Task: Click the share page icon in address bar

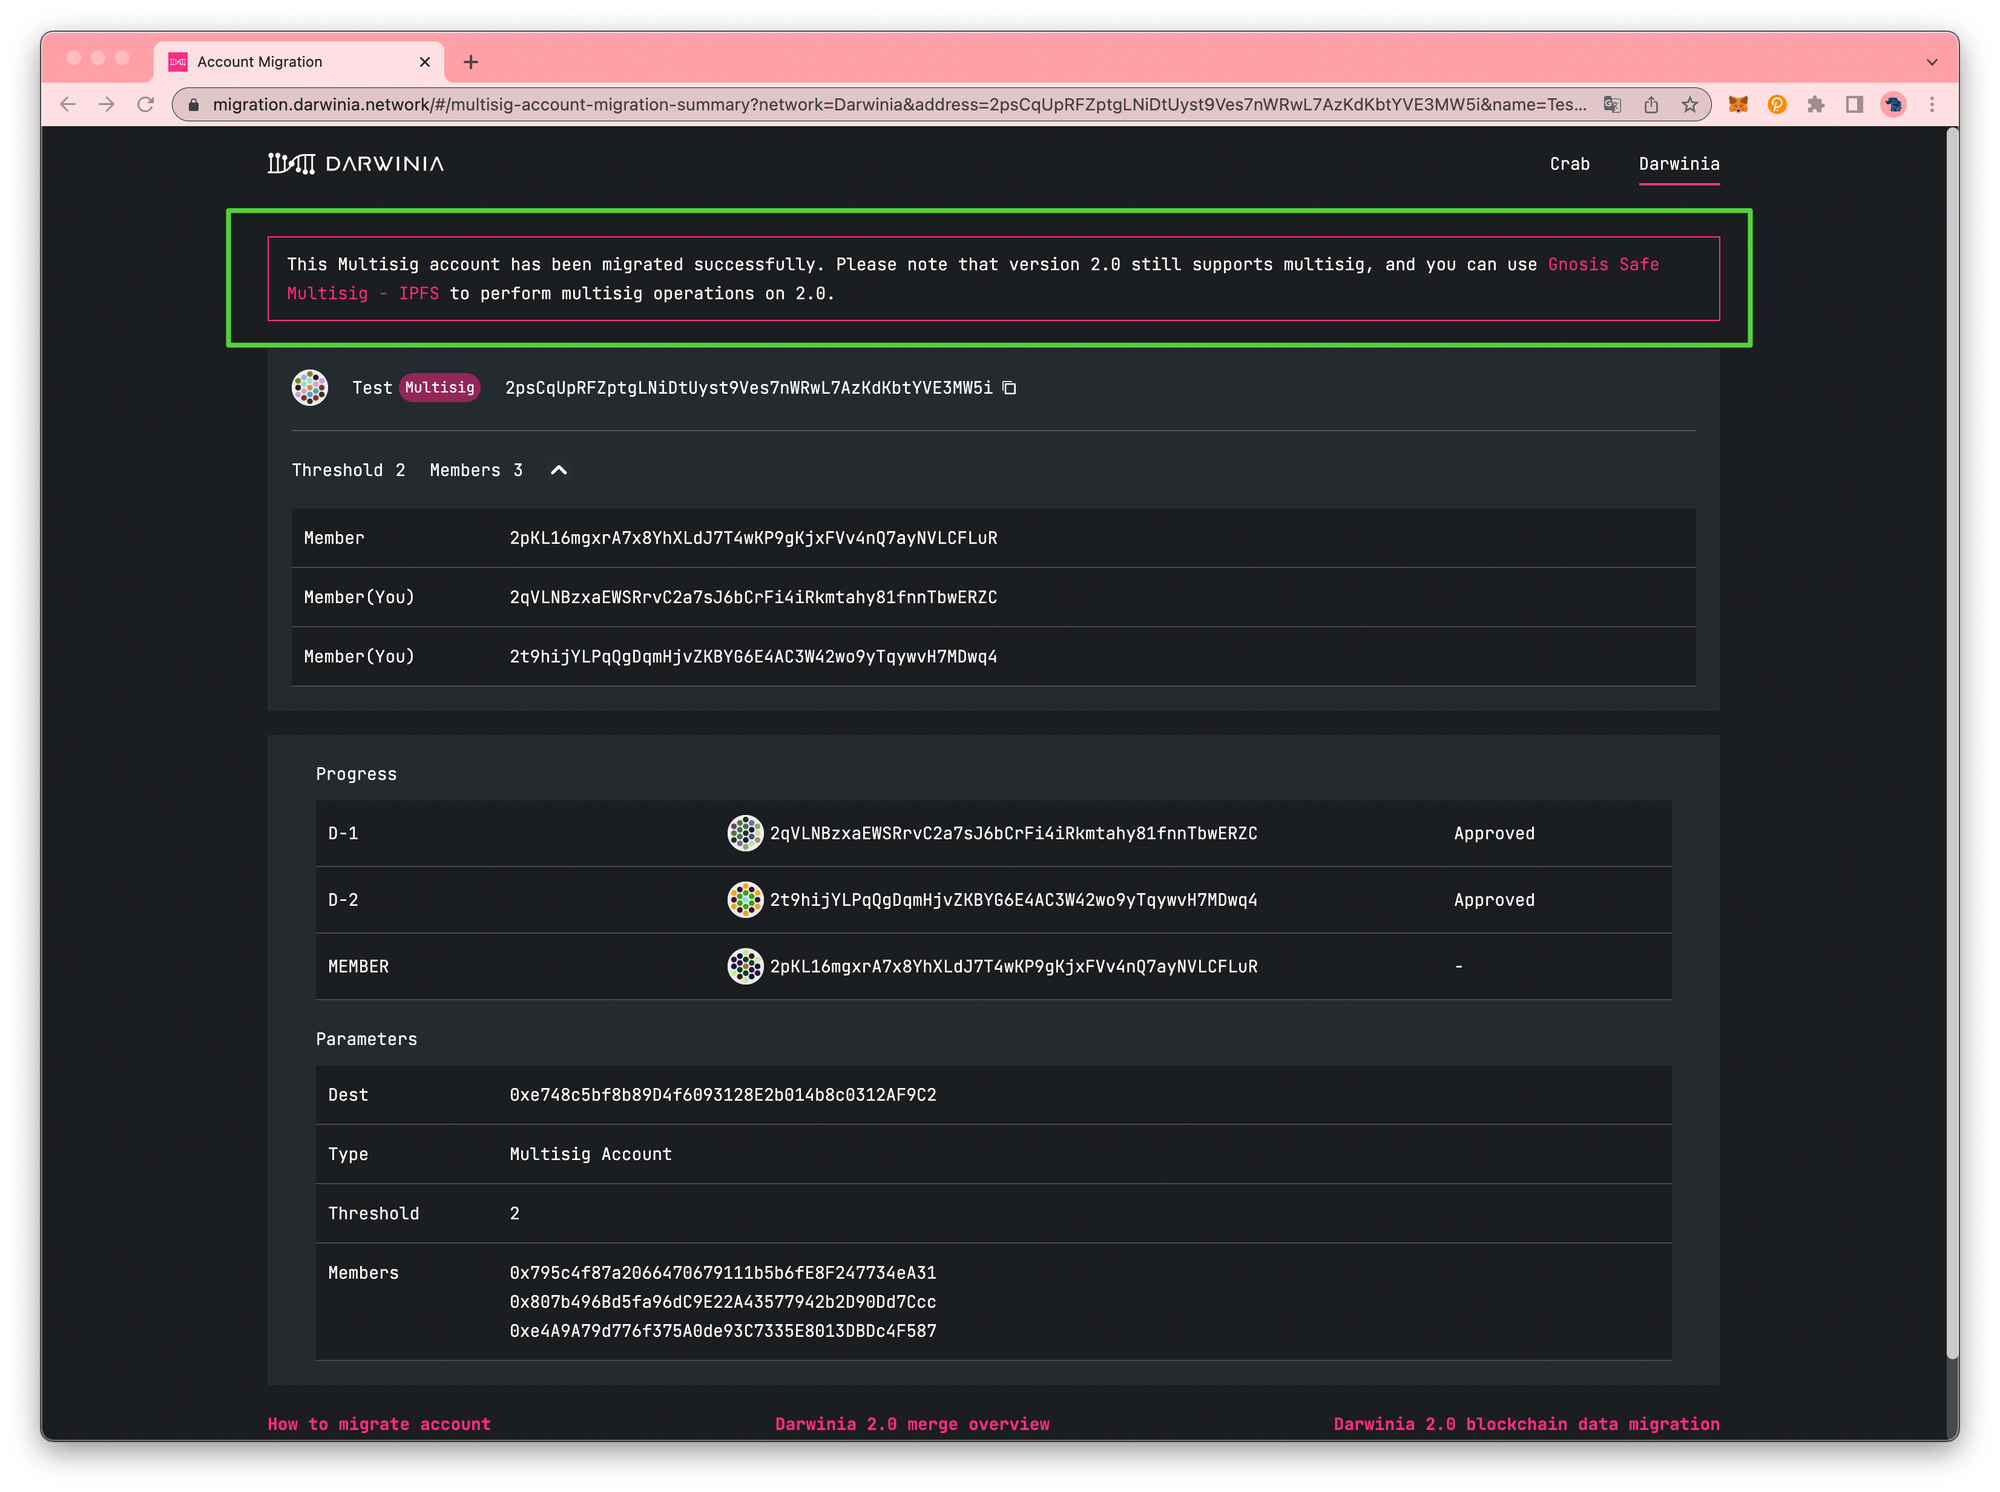Action: click(x=1651, y=105)
